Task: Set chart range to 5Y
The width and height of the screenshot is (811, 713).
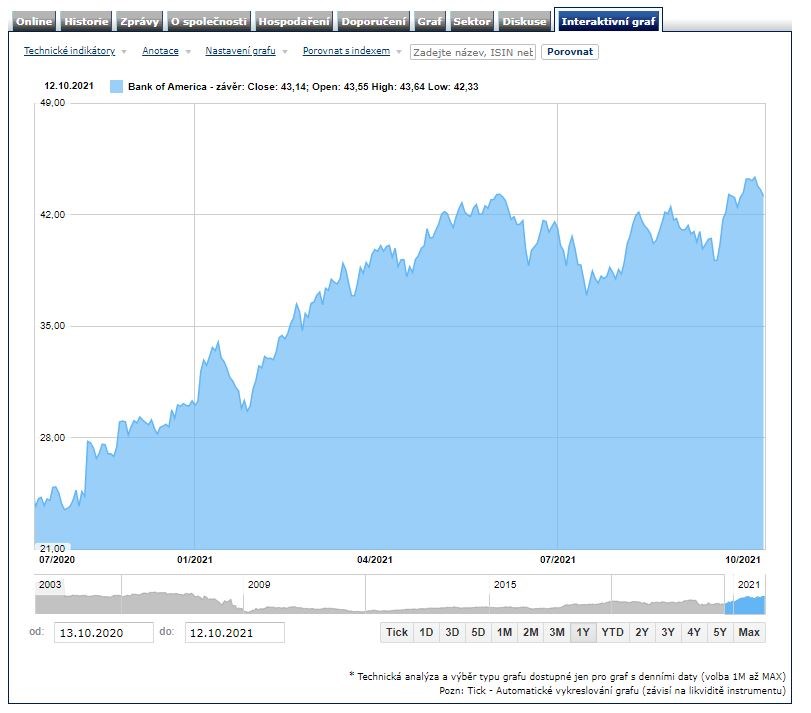Action: (719, 632)
